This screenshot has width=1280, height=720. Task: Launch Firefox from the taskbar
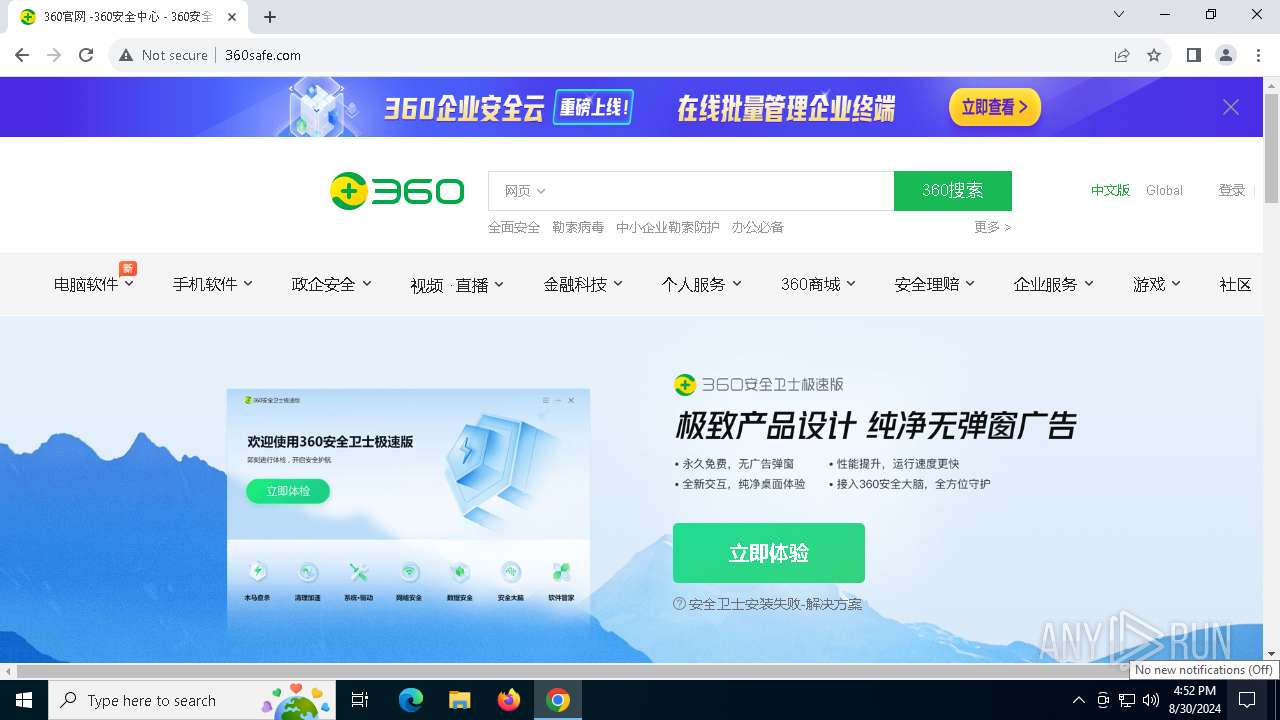point(509,700)
